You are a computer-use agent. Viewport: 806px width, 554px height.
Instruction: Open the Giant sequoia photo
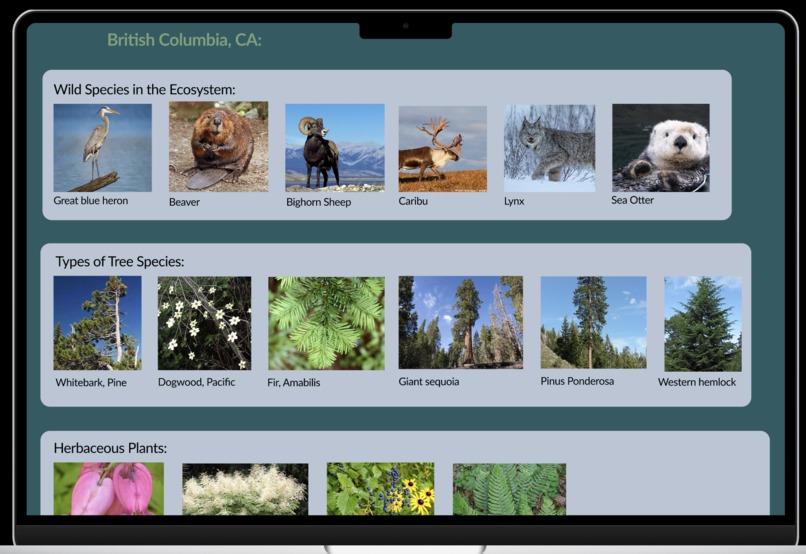tap(461, 322)
